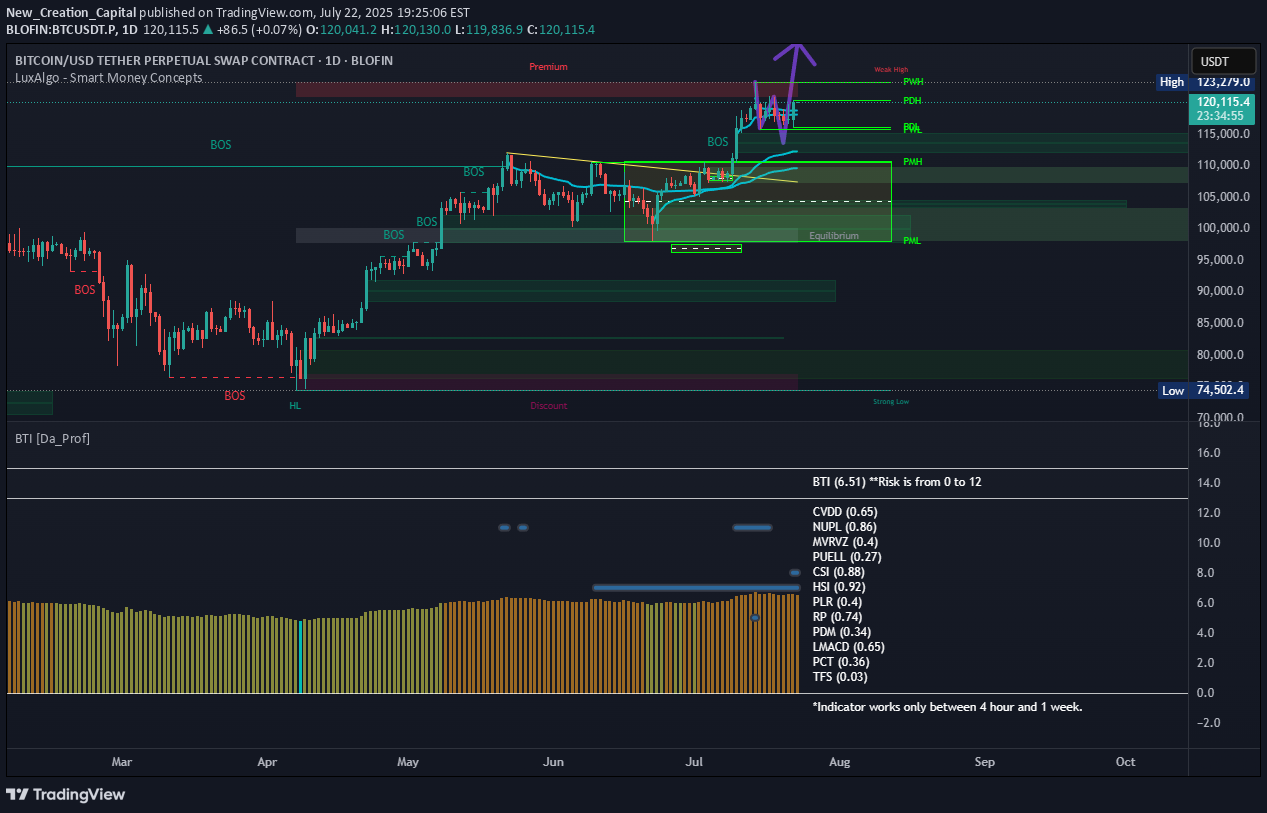Click the 115,000.0 mark on the price scale
Image resolution: width=1267 pixels, height=813 pixels.
pyautogui.click(x=1222, y=133)
